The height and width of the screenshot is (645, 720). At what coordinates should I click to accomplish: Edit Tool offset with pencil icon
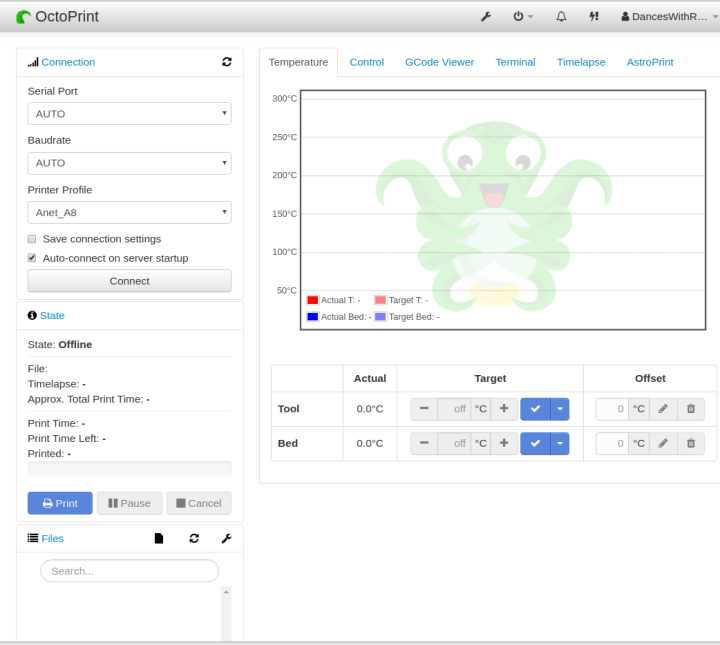(x=663, y=409)
